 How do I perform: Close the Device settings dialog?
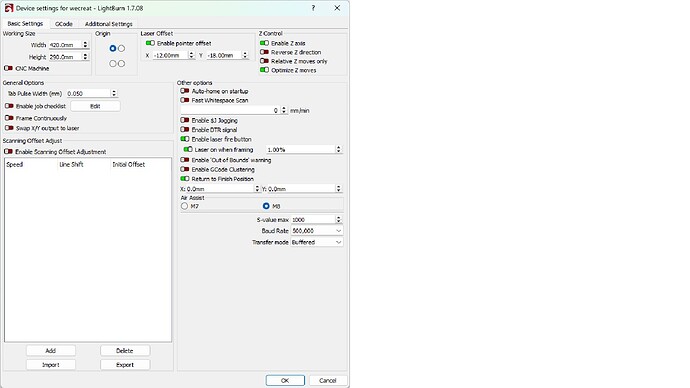[x=337, y=8]
